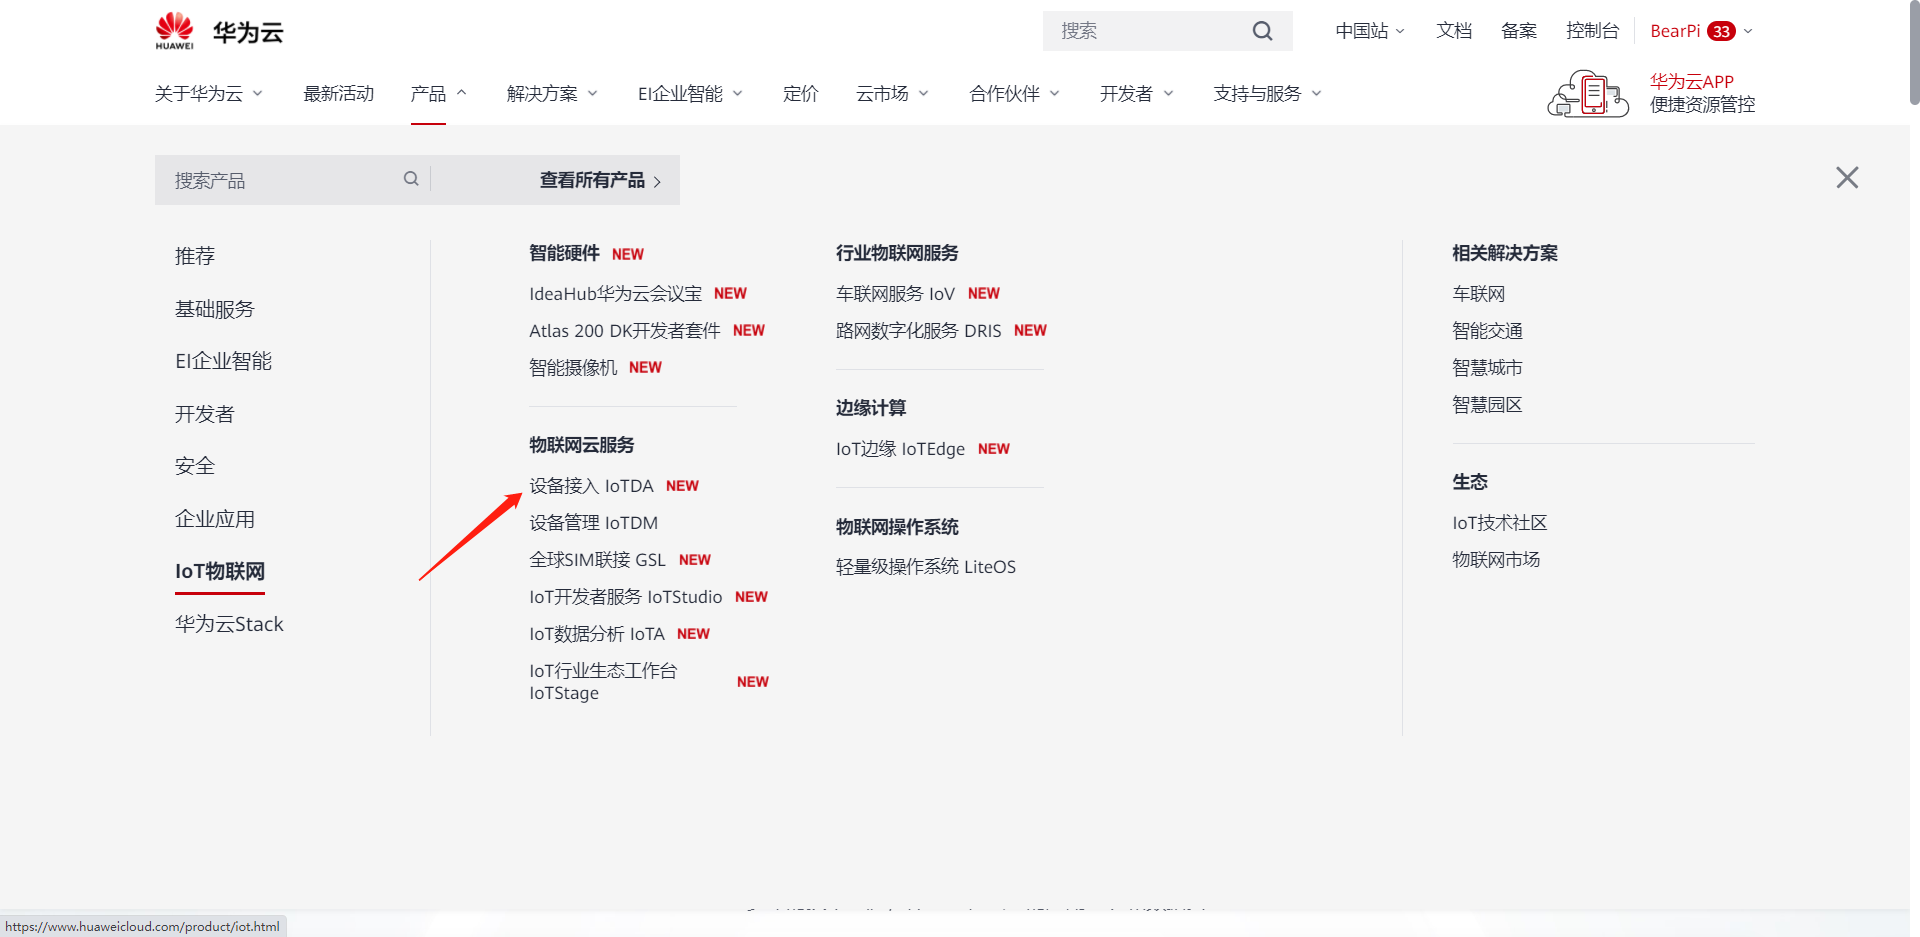Close the product mega menu with the X icon

[1846, 177]
